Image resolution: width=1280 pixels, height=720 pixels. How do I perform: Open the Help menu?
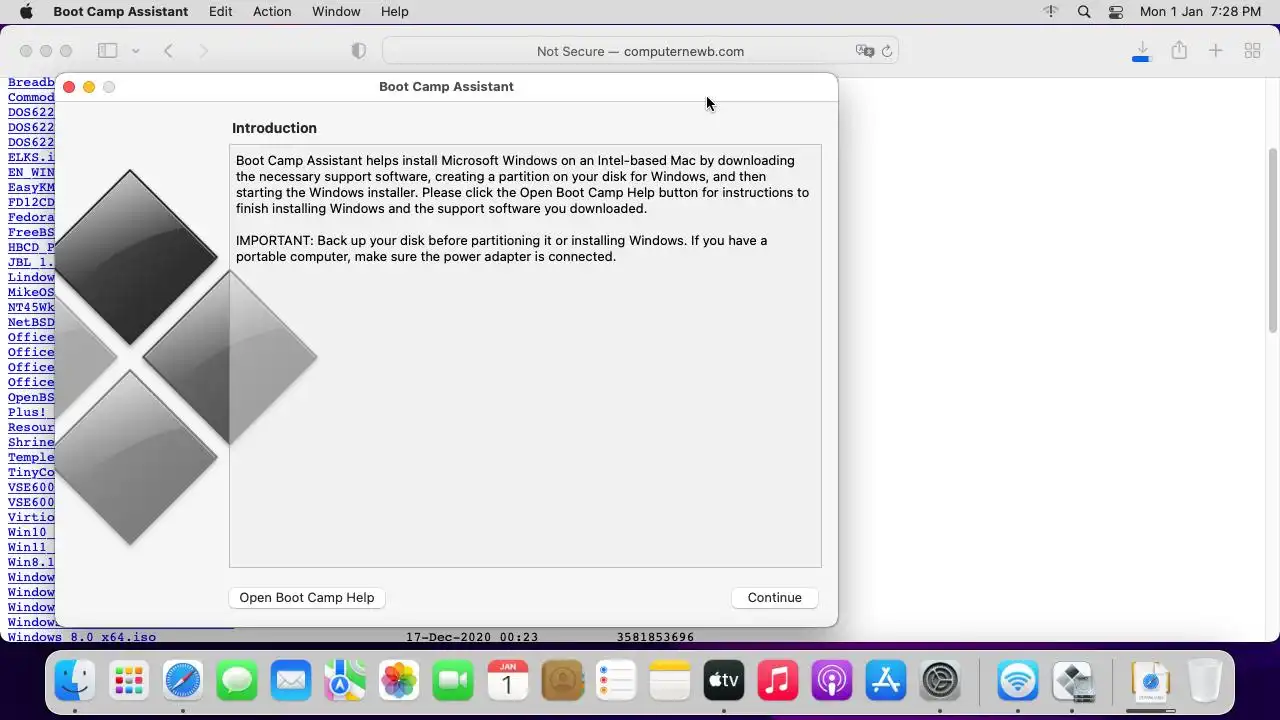pyautogui.click(x=395, y=12)
